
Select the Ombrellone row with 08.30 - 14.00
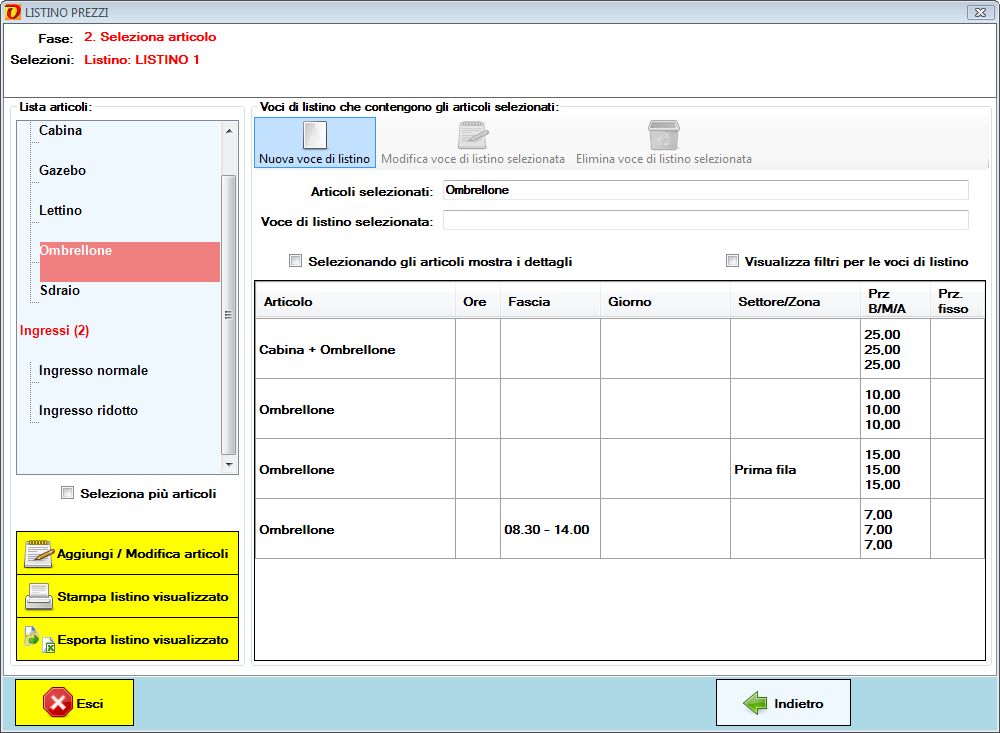[x=619, y=529]
